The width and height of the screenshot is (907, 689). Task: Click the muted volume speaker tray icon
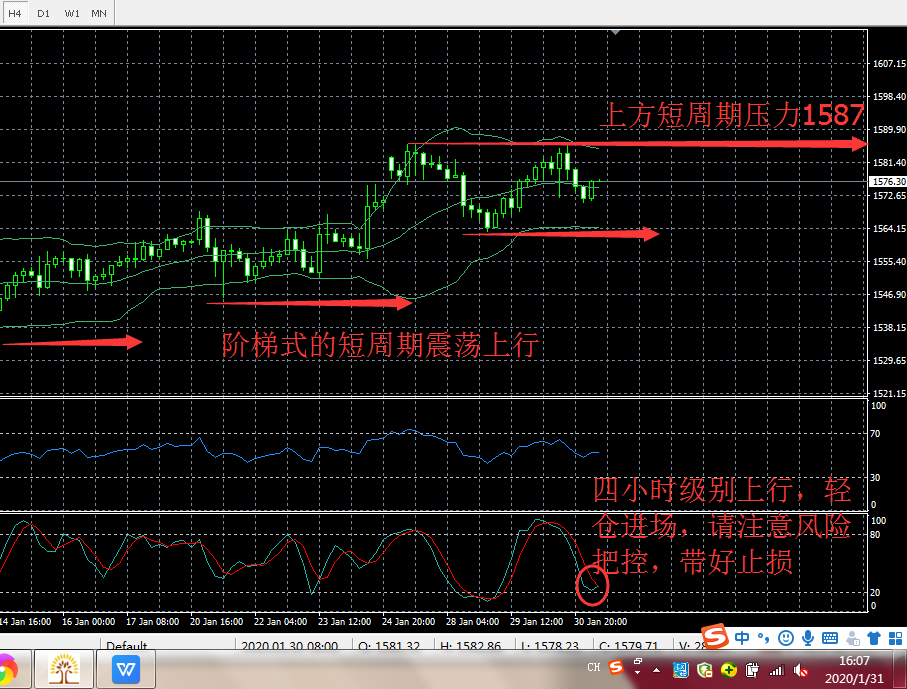801,670
